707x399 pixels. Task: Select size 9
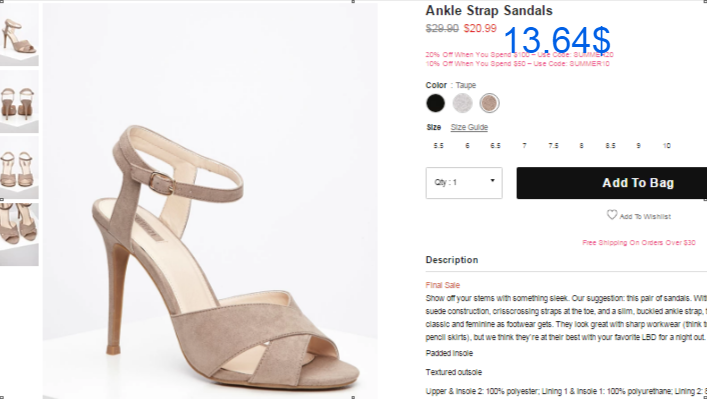click(x=638, y=146)
